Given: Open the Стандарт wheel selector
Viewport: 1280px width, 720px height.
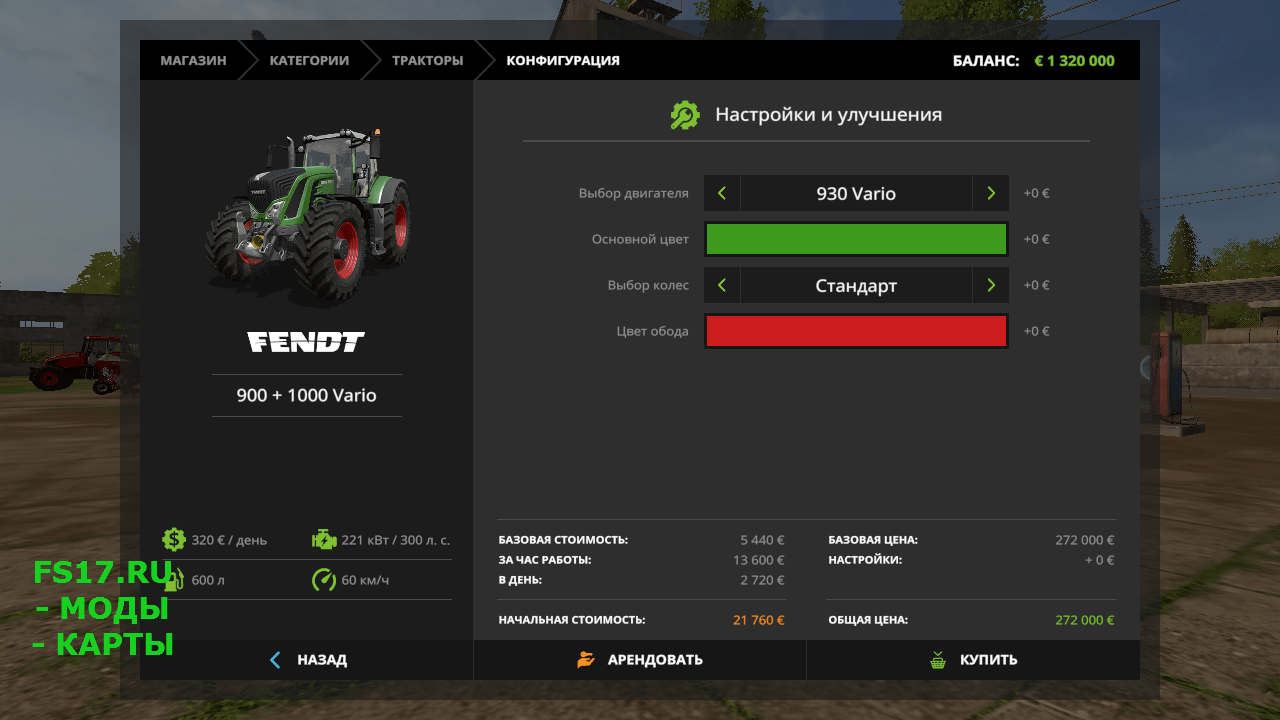Looking at the screenshot, I should [856, 285].
